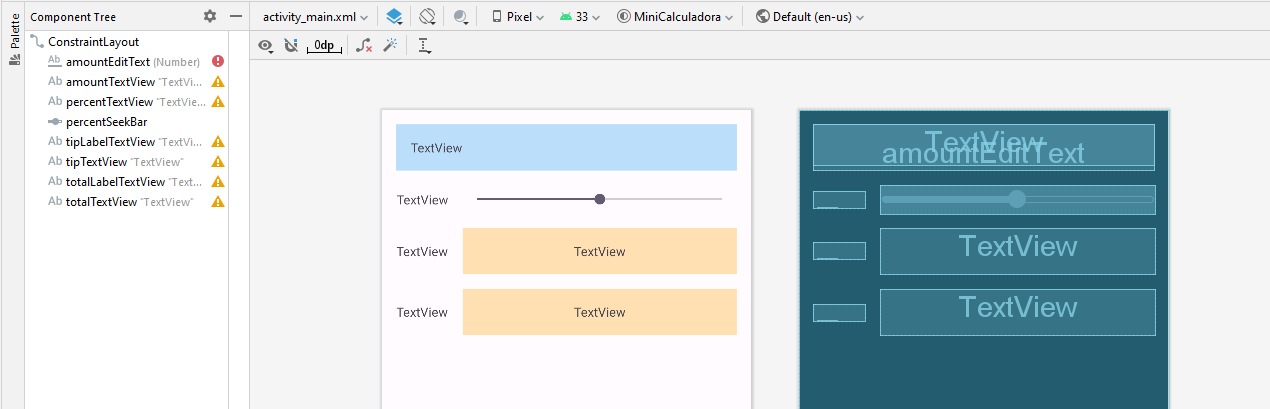Click the seek bar thumb in design preview
This screenshot has width=1270, height=409.
600,199
